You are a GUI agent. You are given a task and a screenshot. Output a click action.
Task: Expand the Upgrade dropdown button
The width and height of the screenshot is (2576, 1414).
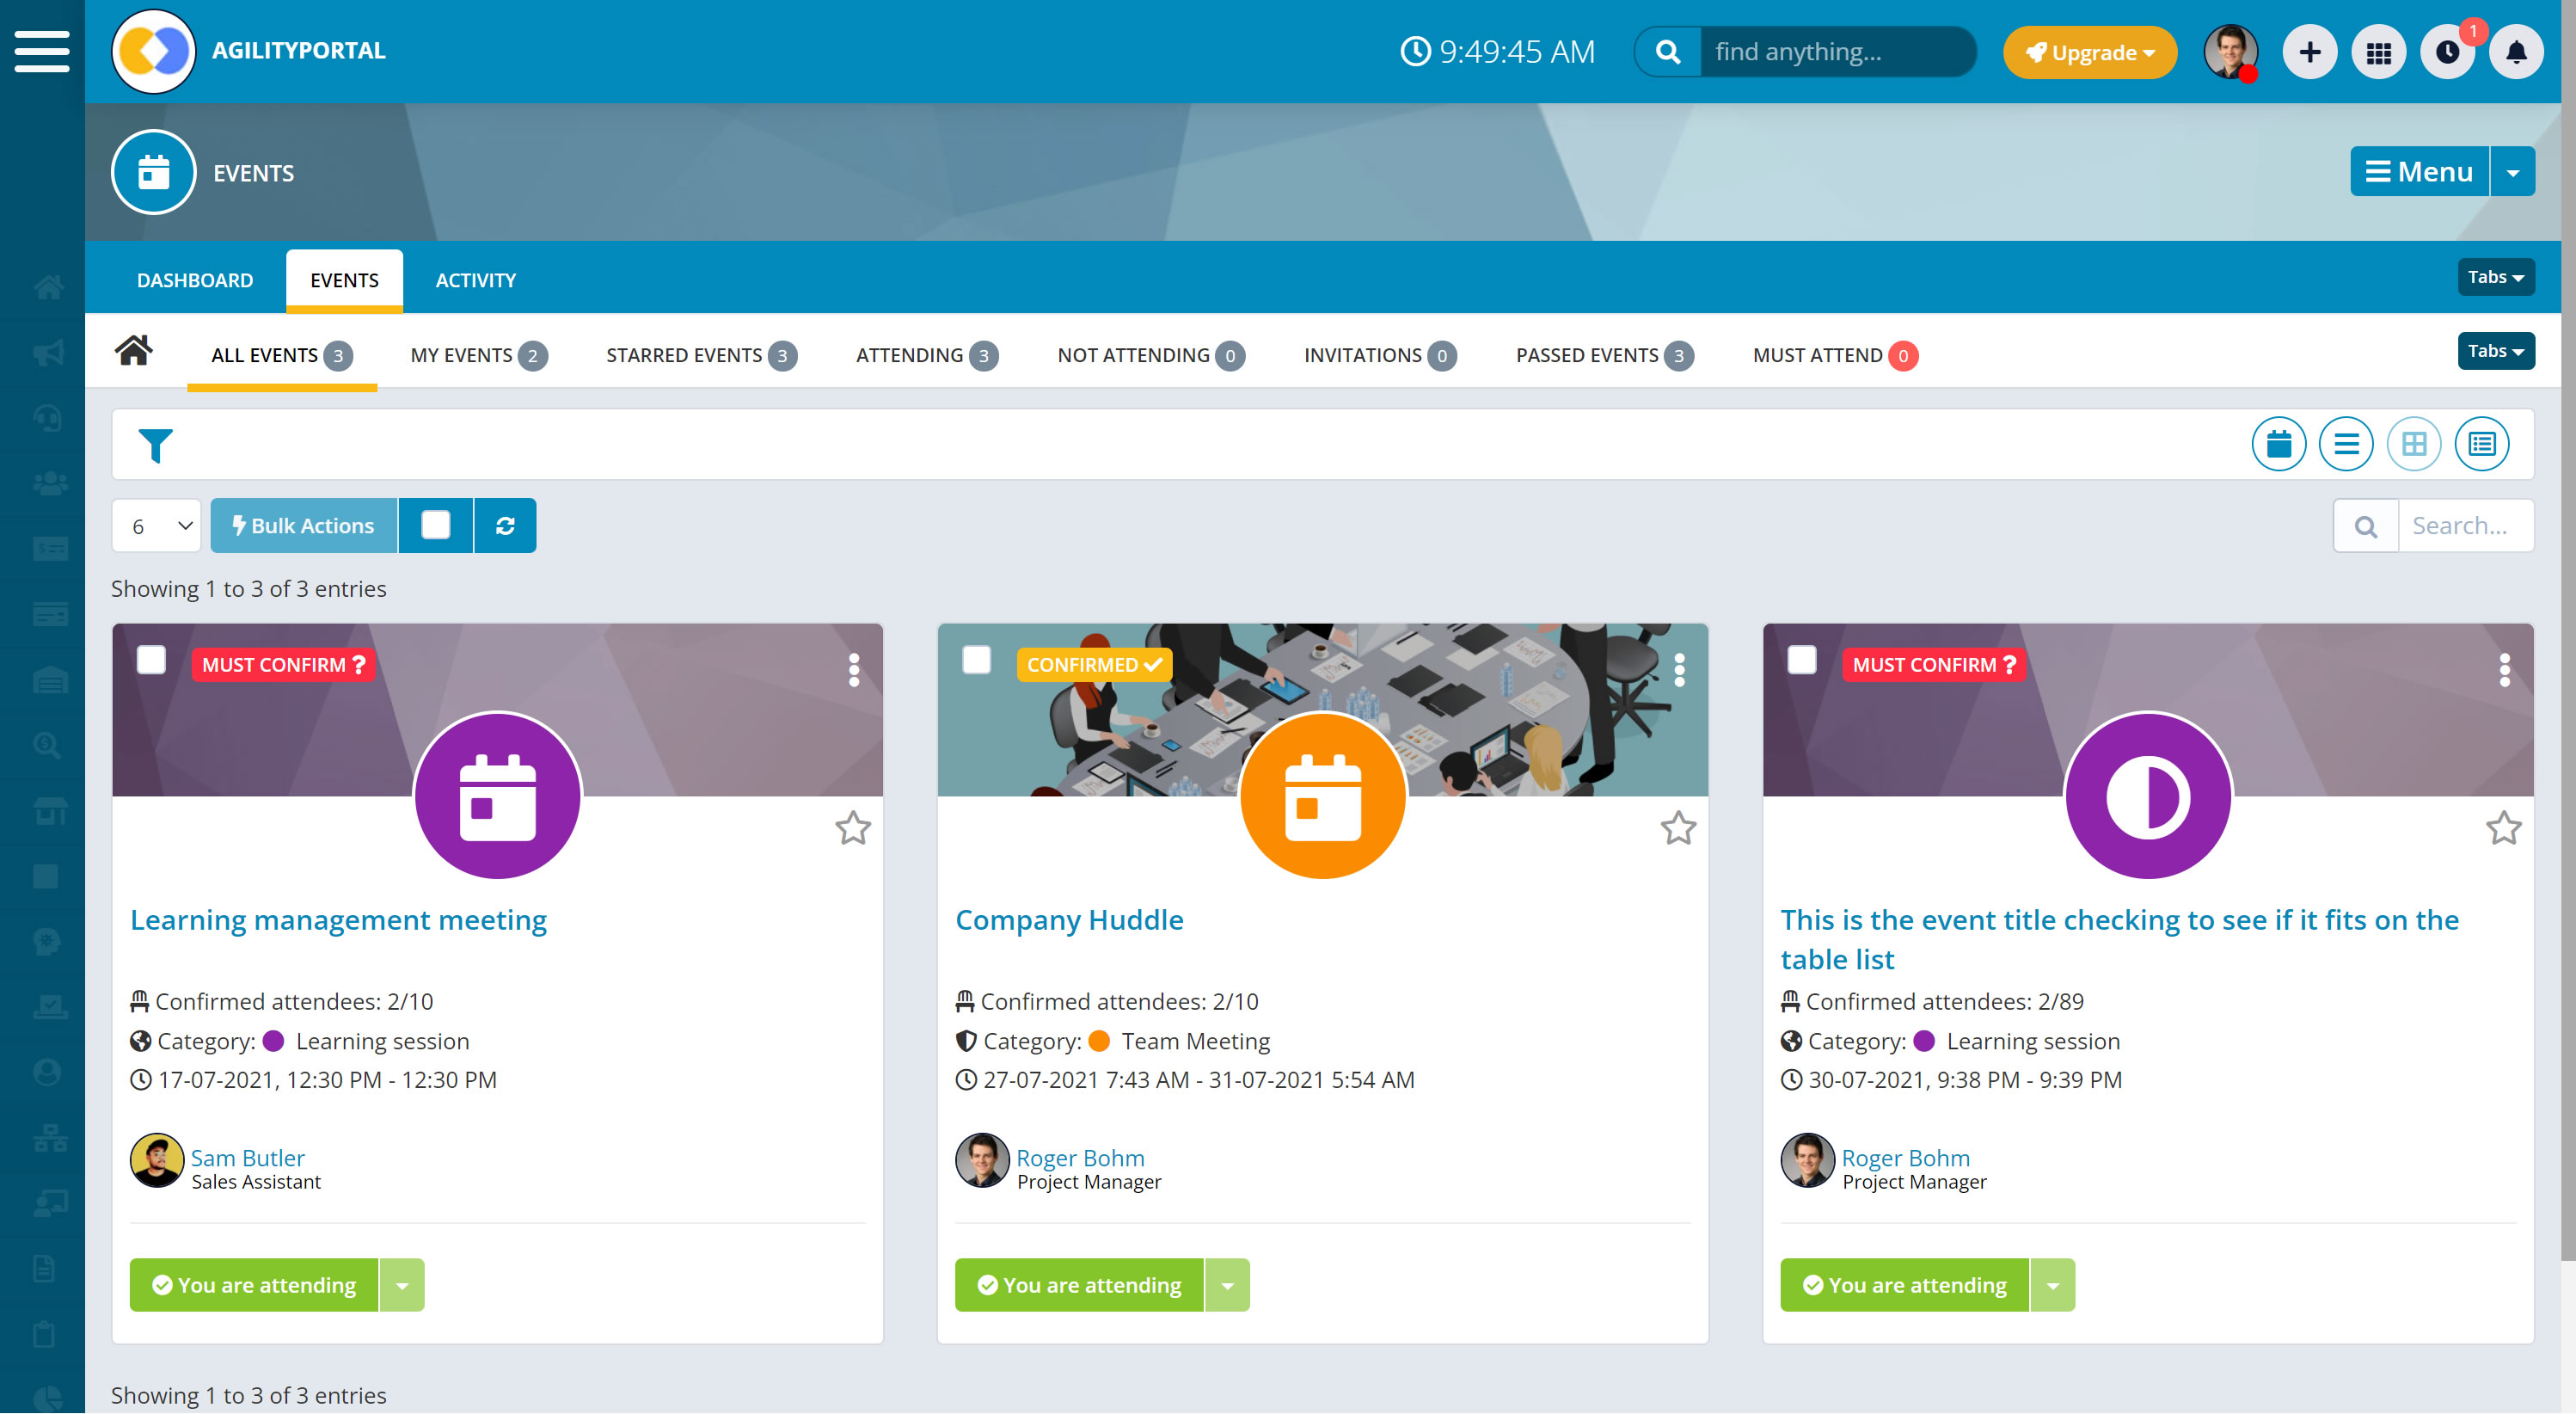(2089, 52)
